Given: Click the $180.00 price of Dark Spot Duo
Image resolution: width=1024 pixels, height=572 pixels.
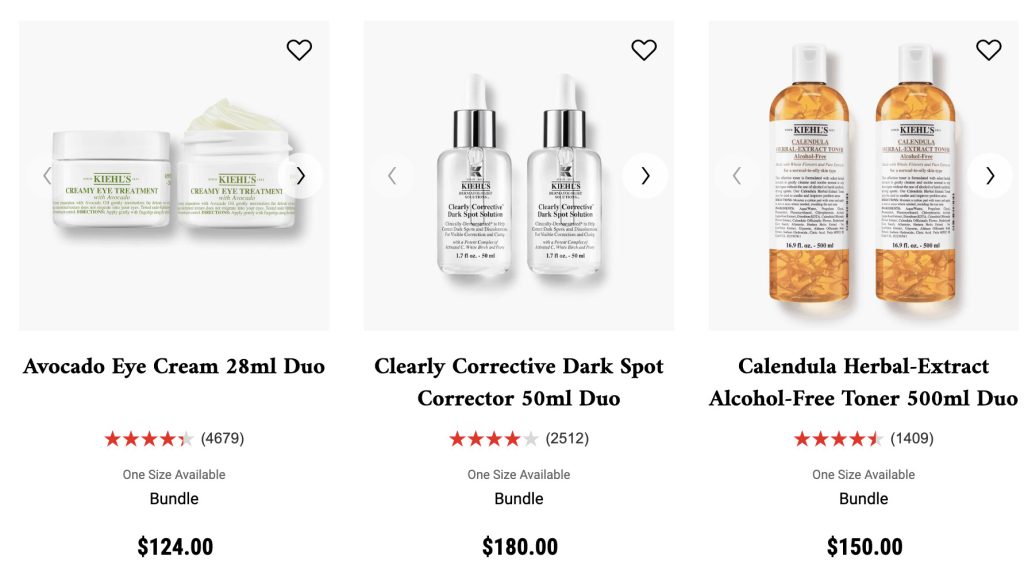Looking at the screenshot, I should click(x=520, y=547).
